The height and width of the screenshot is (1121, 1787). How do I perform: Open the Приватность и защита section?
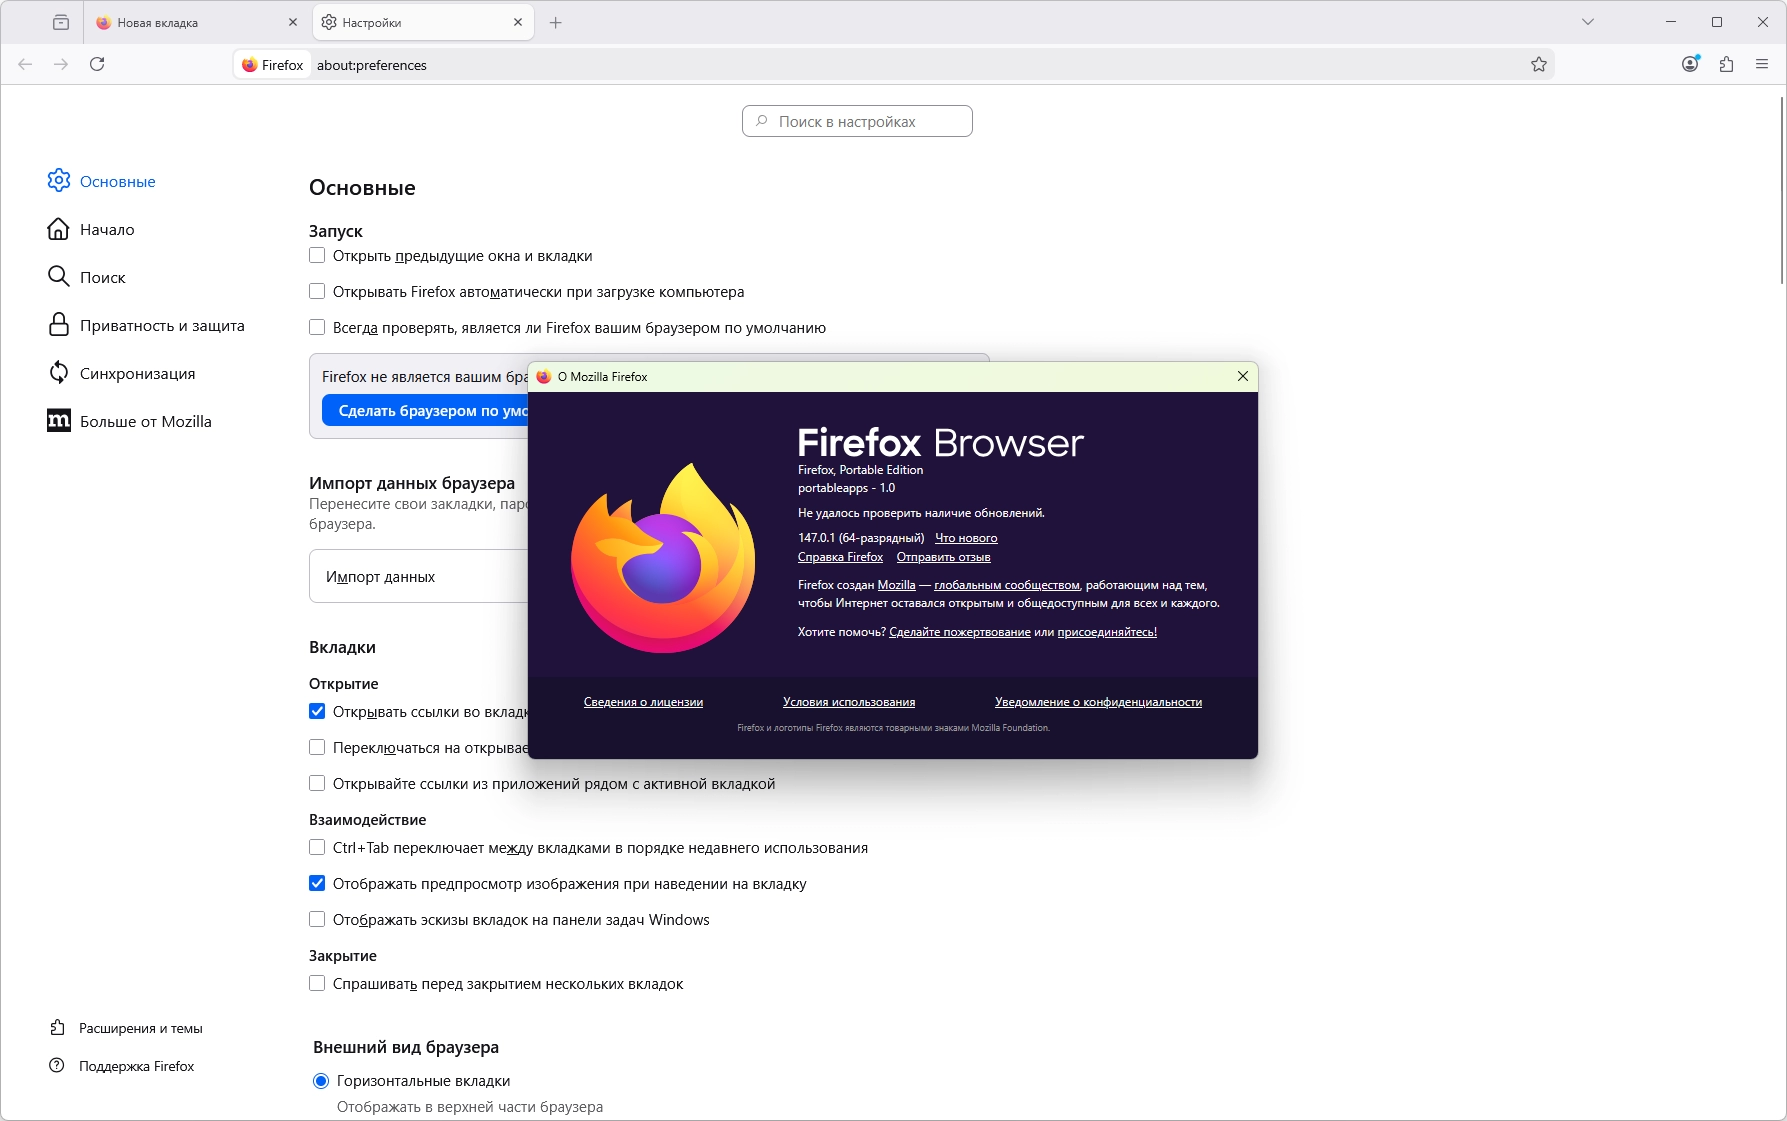[x=146, y=325]
